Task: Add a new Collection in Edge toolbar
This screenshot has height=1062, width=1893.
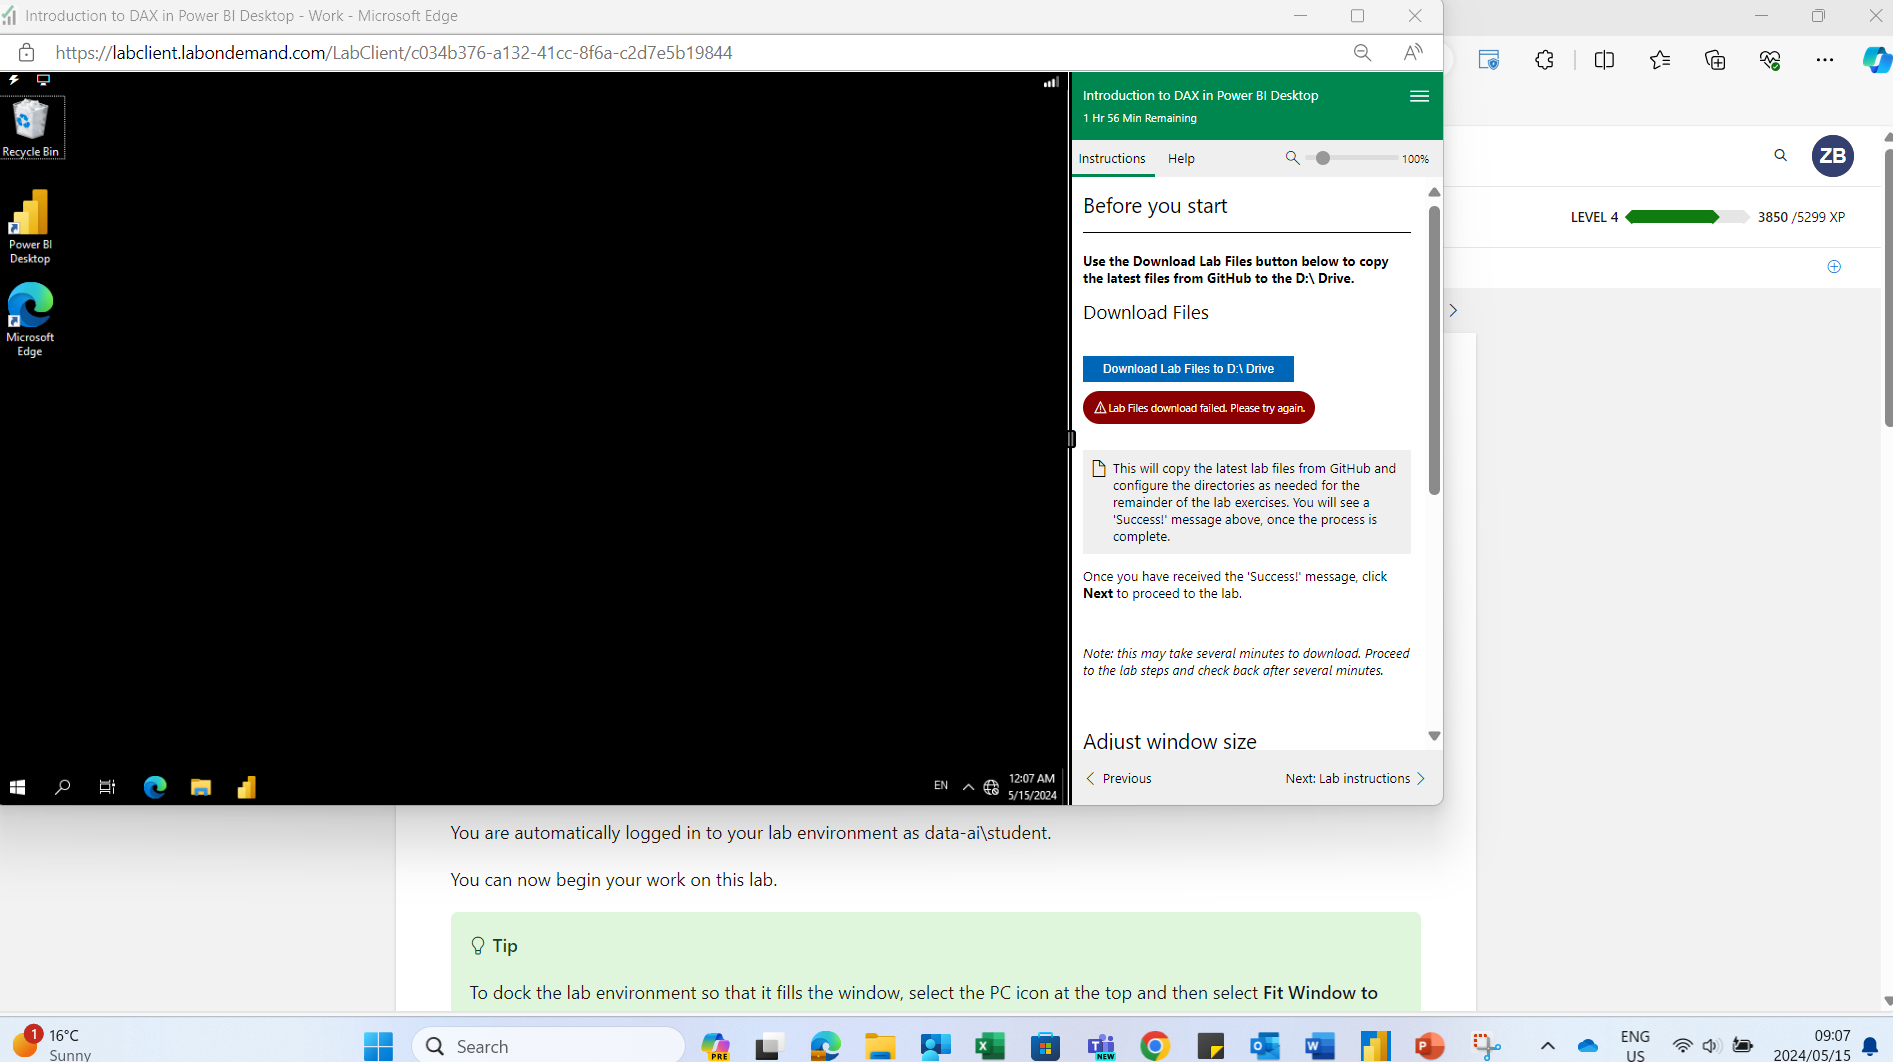Action: pyautogui.click(x=1715, y=60)
